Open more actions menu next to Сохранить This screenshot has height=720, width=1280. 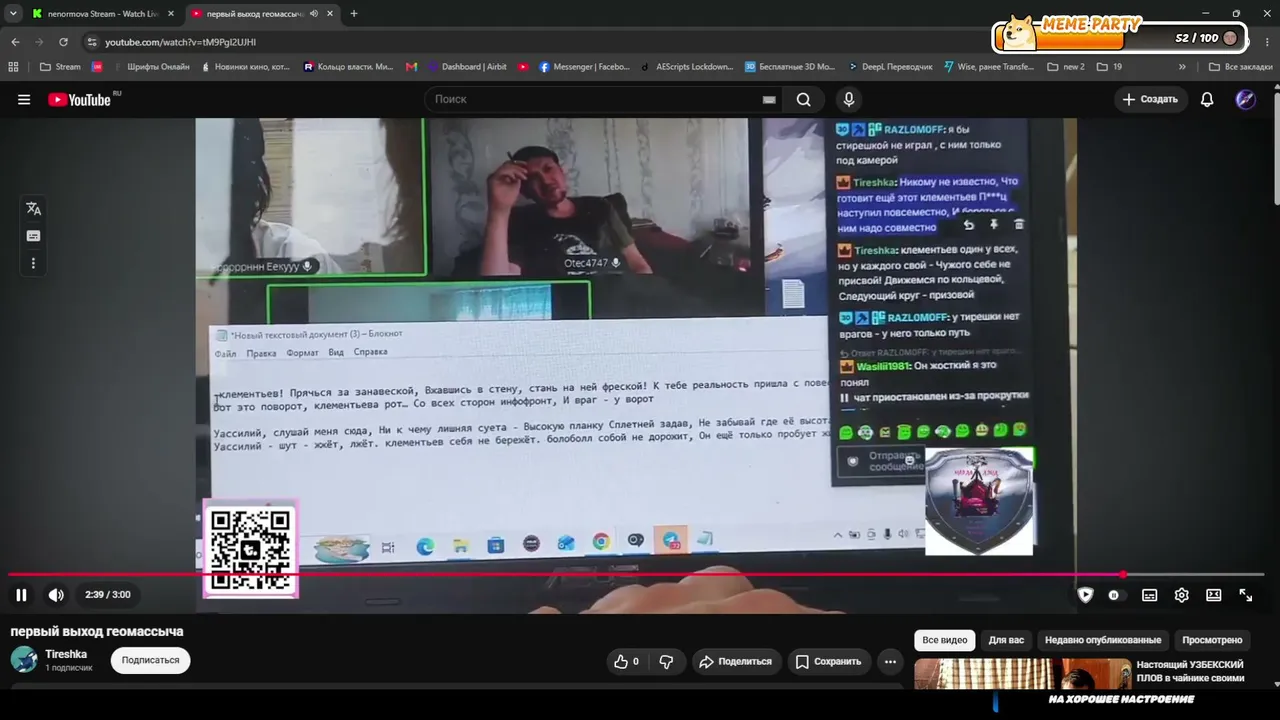pyautogui.click(x=890, y=661)
